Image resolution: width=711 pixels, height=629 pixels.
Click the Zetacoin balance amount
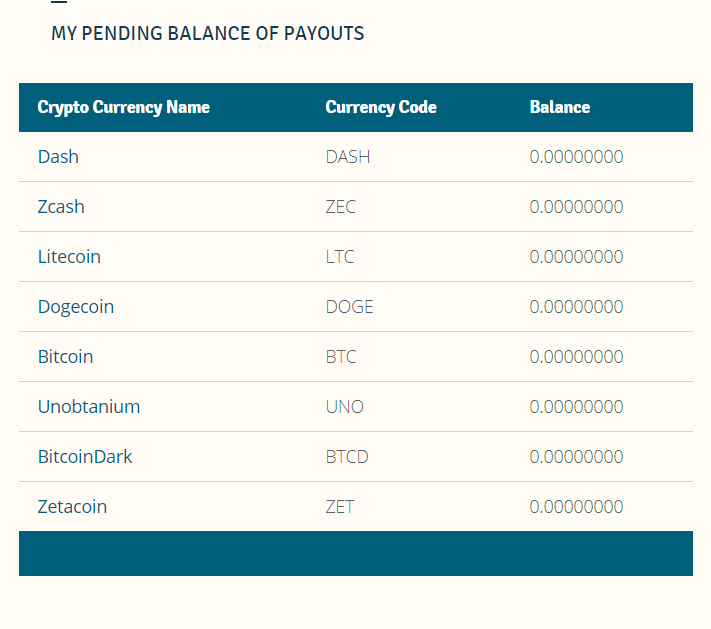[576, 507]
